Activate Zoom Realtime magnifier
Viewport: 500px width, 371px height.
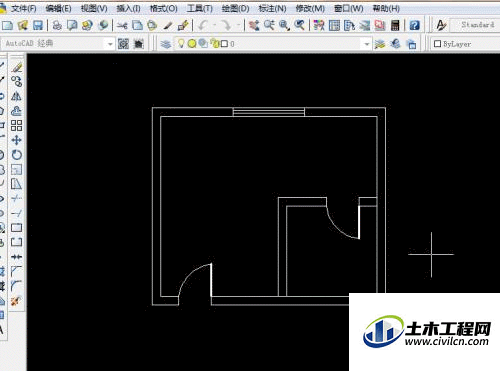point(269,25)
